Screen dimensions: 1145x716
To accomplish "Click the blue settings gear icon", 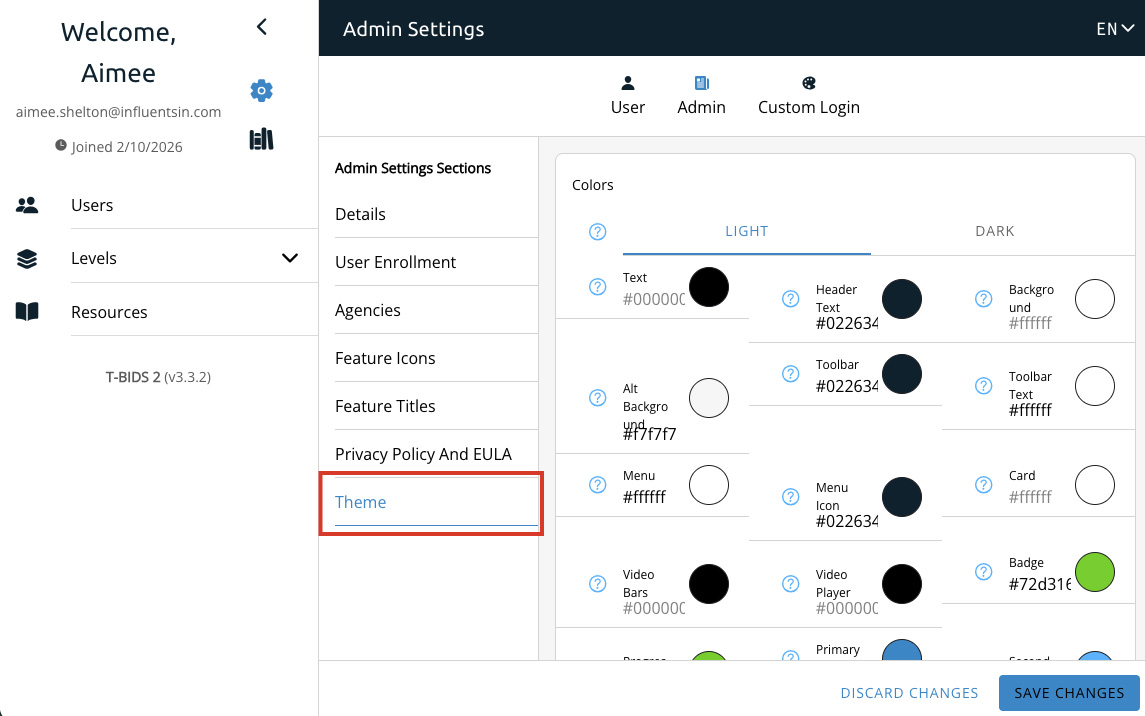I will click(261, 91).
